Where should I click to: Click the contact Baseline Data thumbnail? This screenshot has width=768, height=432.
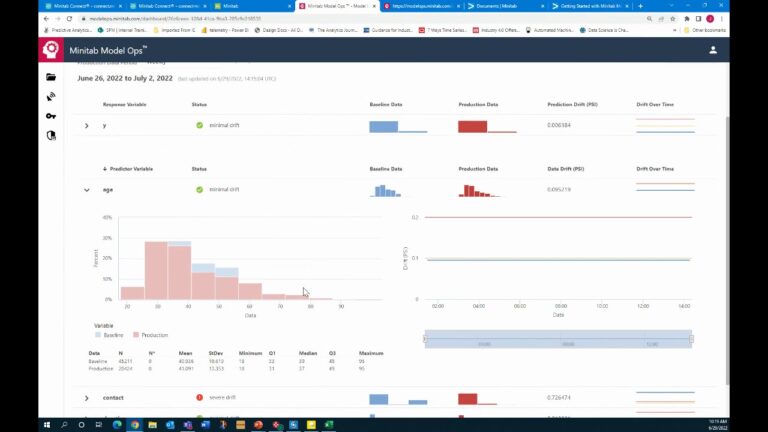pos(398,398)
